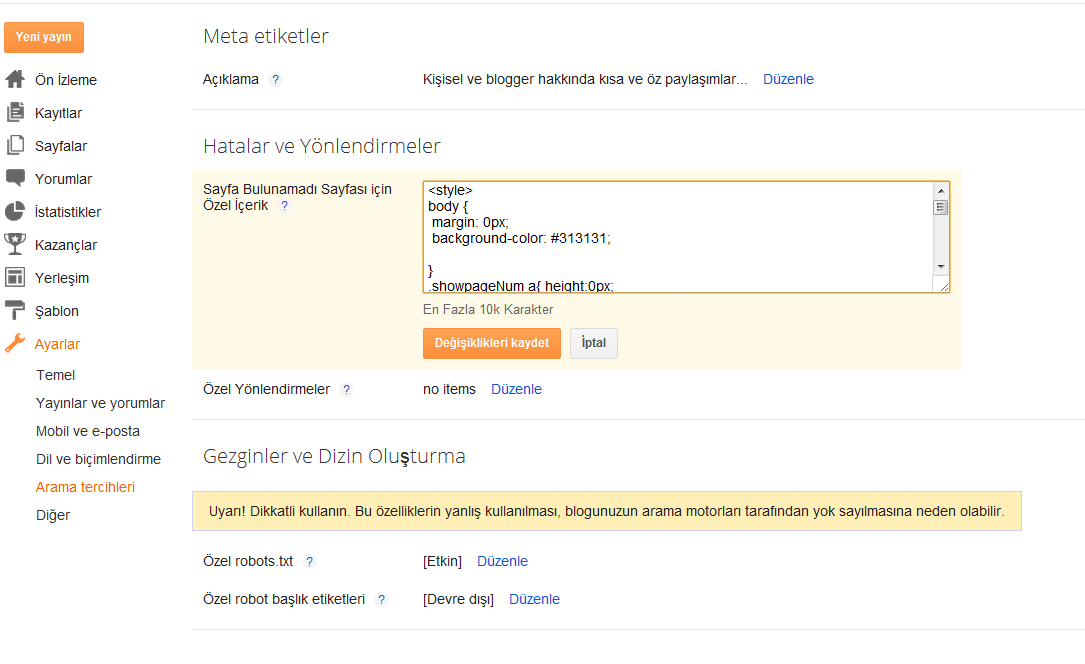Open Yorumlar in sidebar

(x=63, y=179)
